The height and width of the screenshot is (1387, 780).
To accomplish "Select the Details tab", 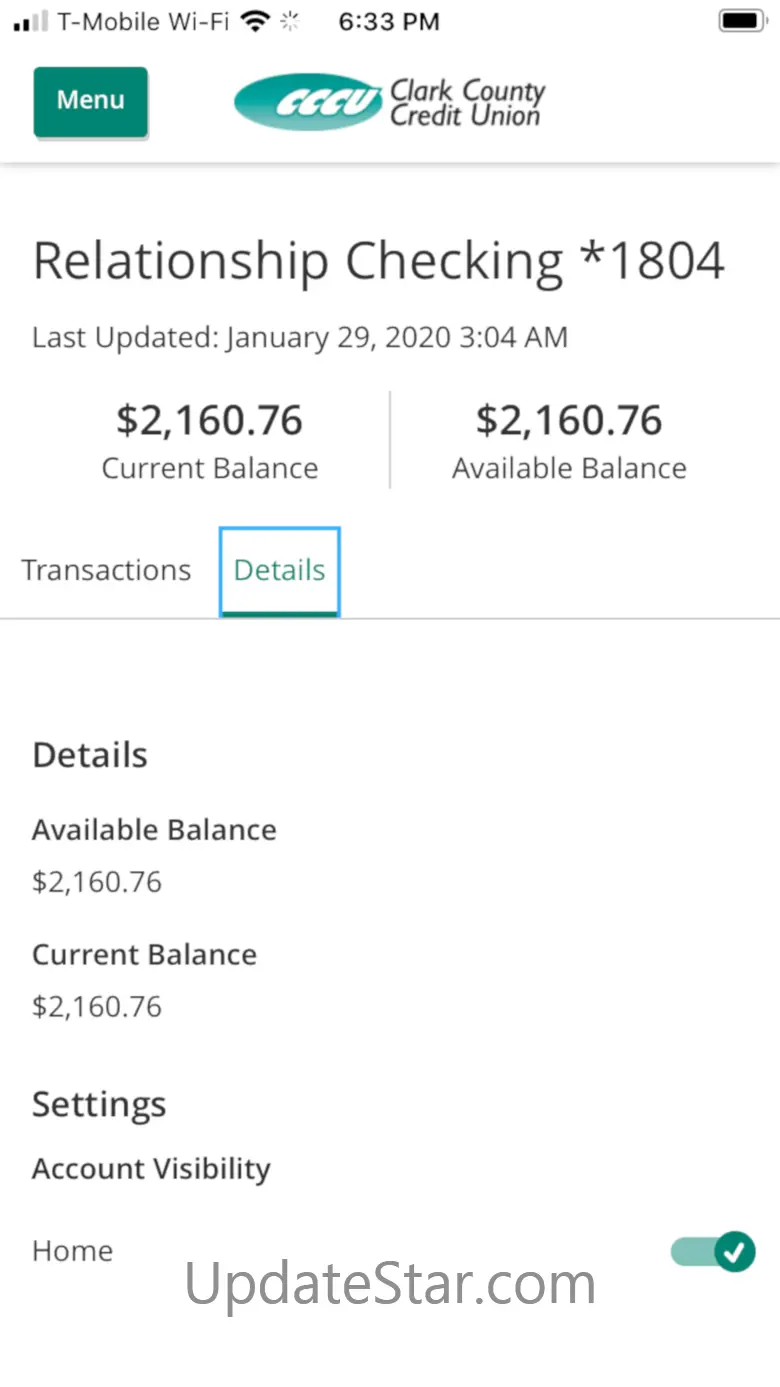I will coord(279,570).
